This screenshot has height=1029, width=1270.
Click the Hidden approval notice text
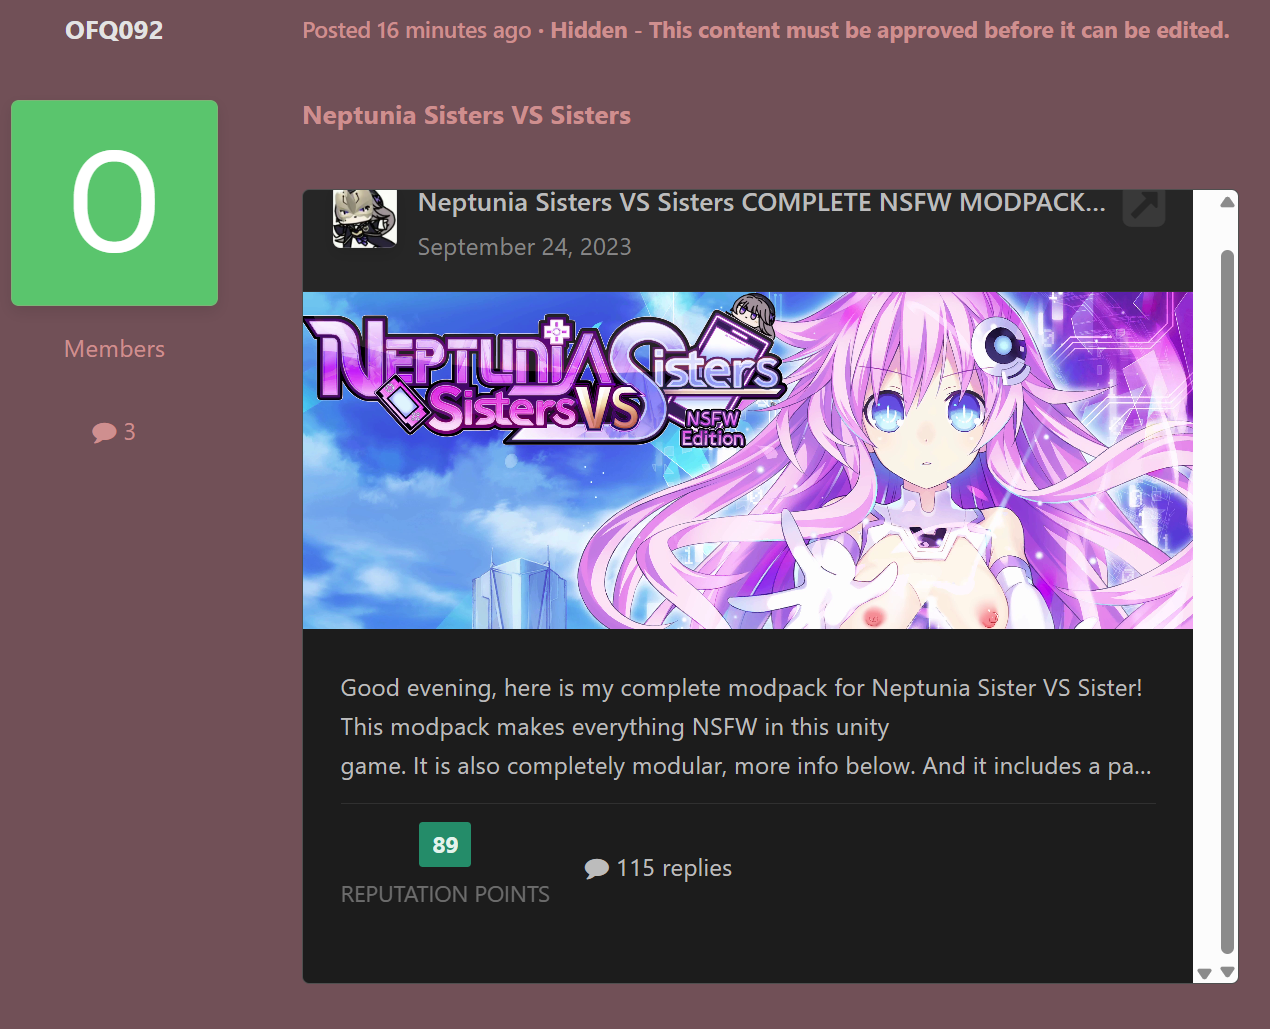[x=890, y=30]
